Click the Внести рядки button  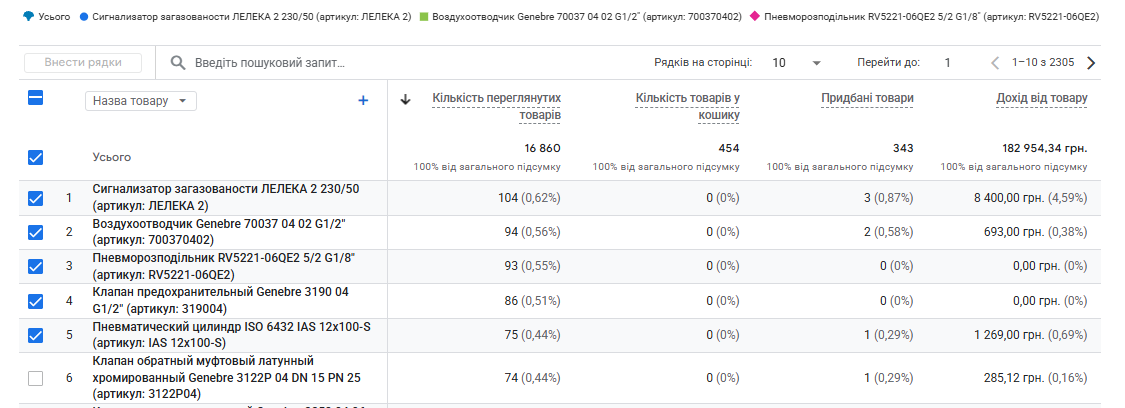click(x=83, y=63)
